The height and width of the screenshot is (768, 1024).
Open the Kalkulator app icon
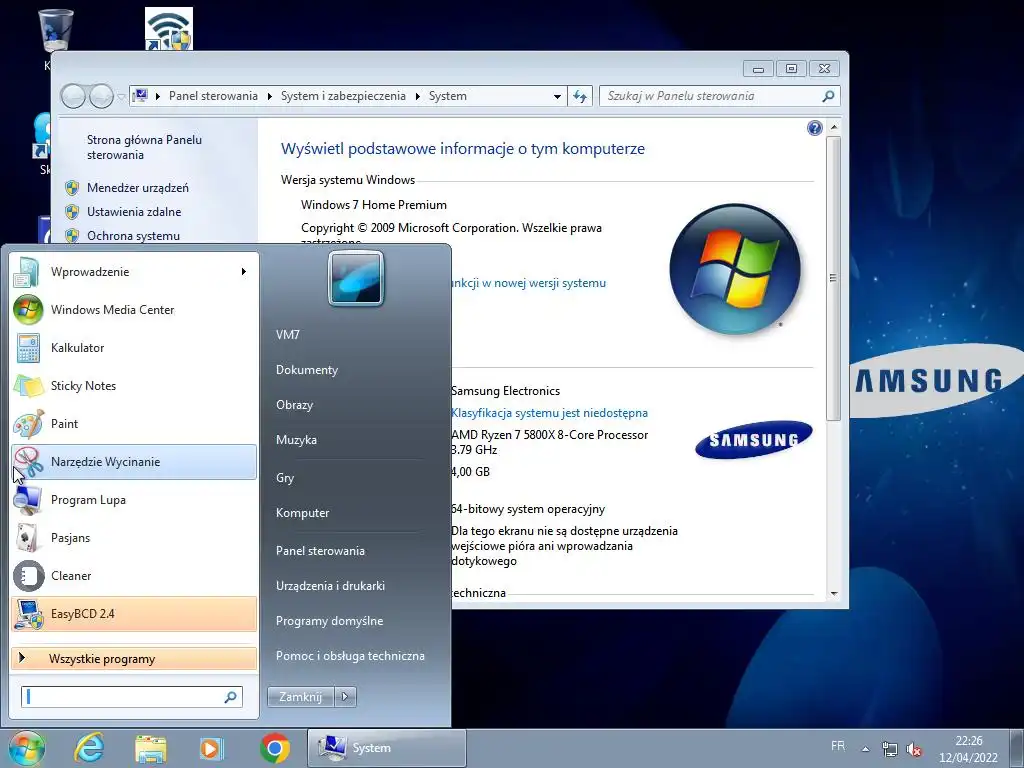pos(28,348)
